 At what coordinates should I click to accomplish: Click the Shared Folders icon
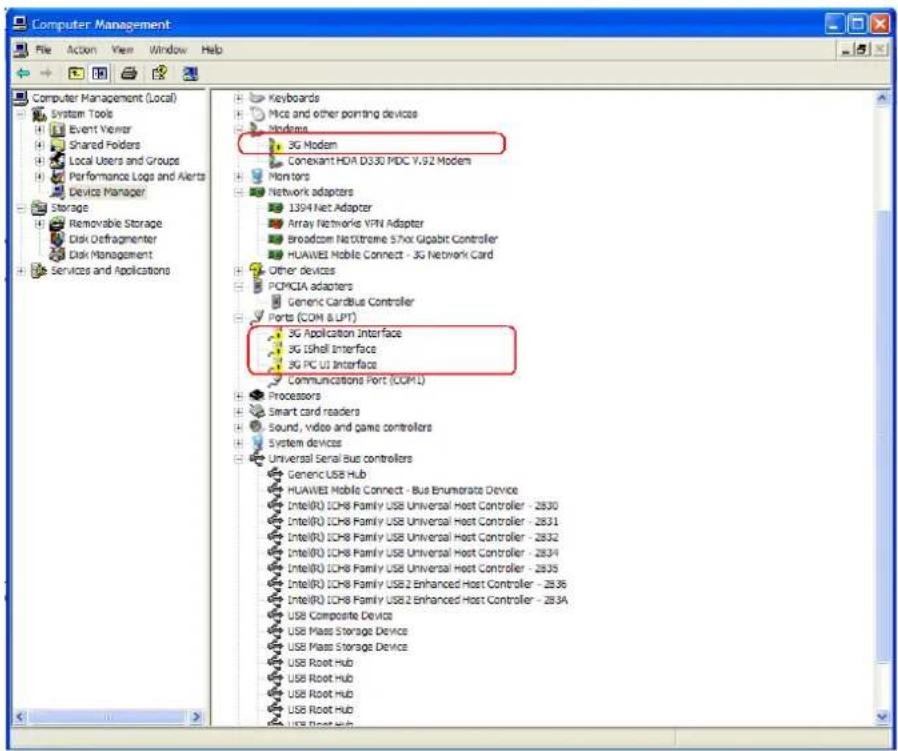tap(58, 145)
